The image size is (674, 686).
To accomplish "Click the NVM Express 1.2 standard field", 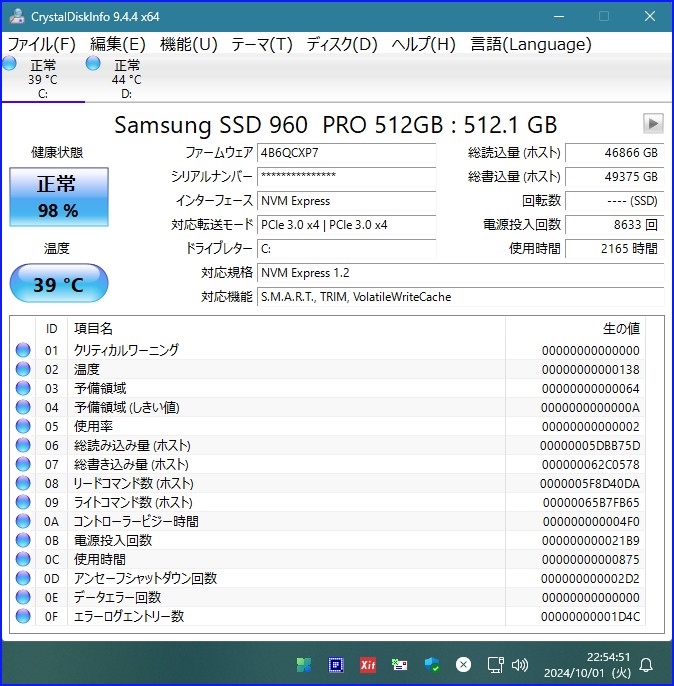I will click(x=461, y=273).
